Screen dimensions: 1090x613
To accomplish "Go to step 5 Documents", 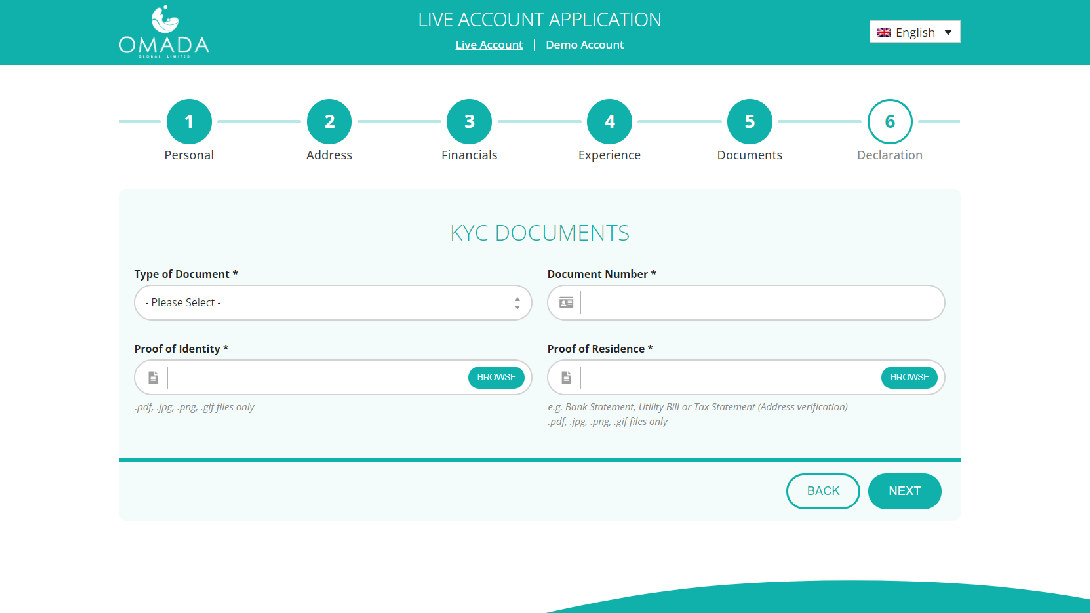I will (x=749, y=122).
